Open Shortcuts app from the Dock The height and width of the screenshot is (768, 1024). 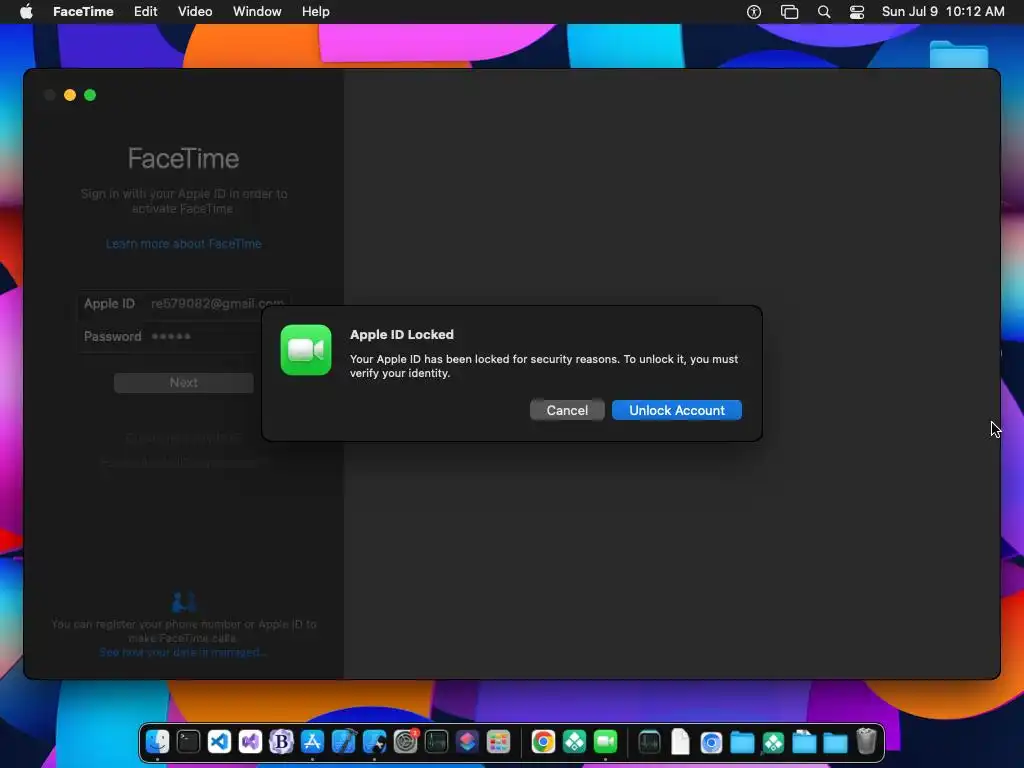[468, 742]
